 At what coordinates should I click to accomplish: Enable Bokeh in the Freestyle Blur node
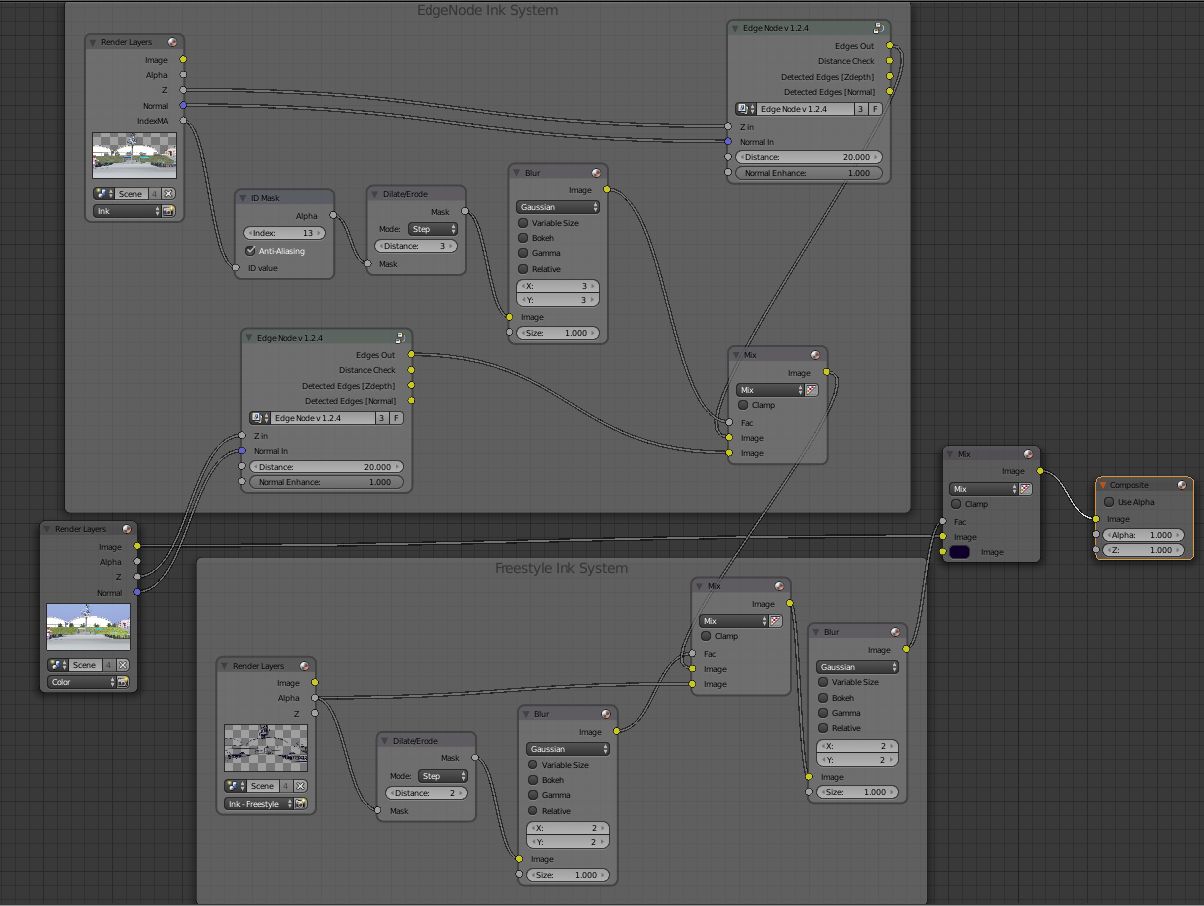coord(531,779)
